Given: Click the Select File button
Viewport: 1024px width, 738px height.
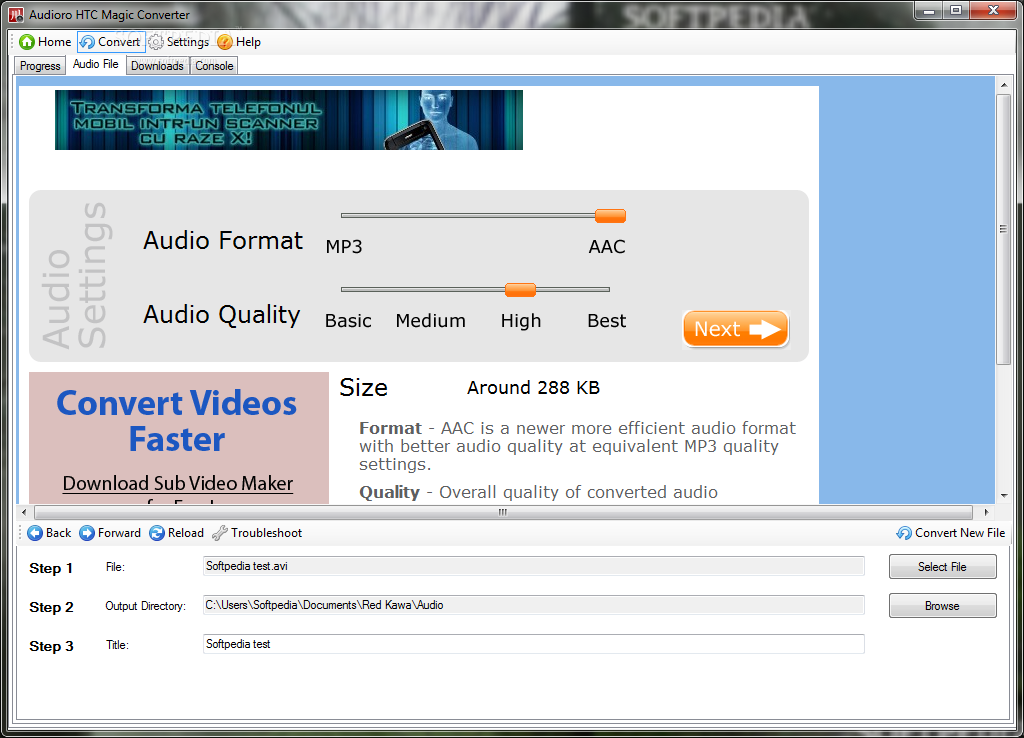Looking at the screenshot, I should point(942,567).
